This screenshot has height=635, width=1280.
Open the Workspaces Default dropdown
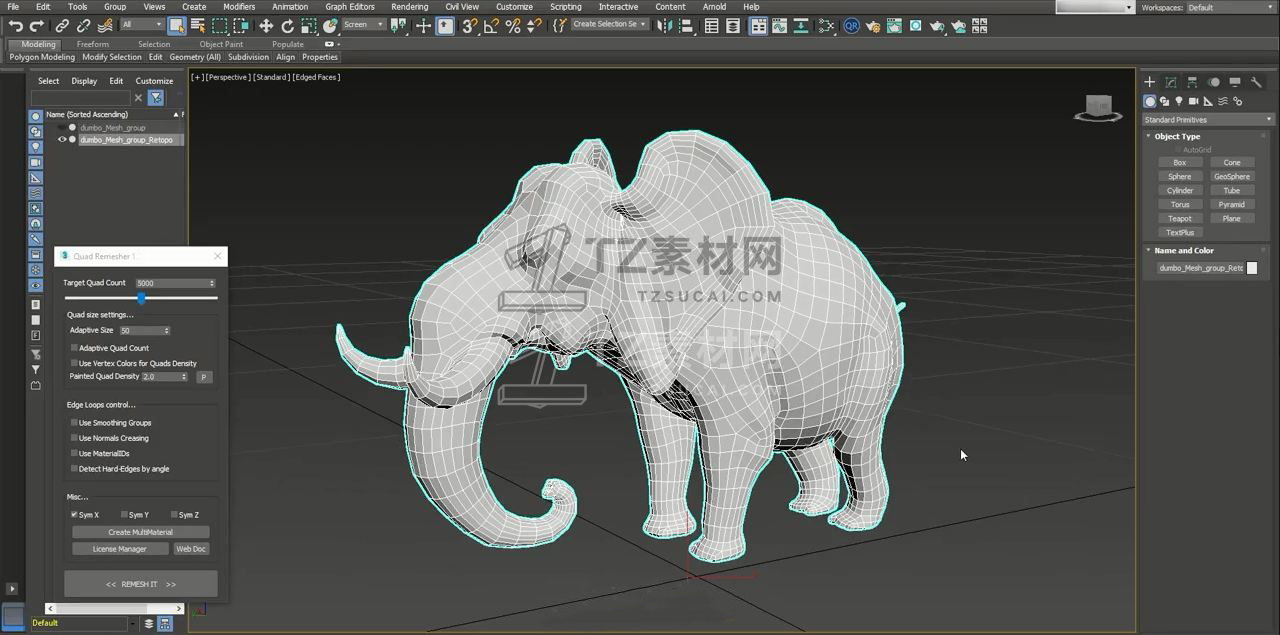tap(1230, 8)
